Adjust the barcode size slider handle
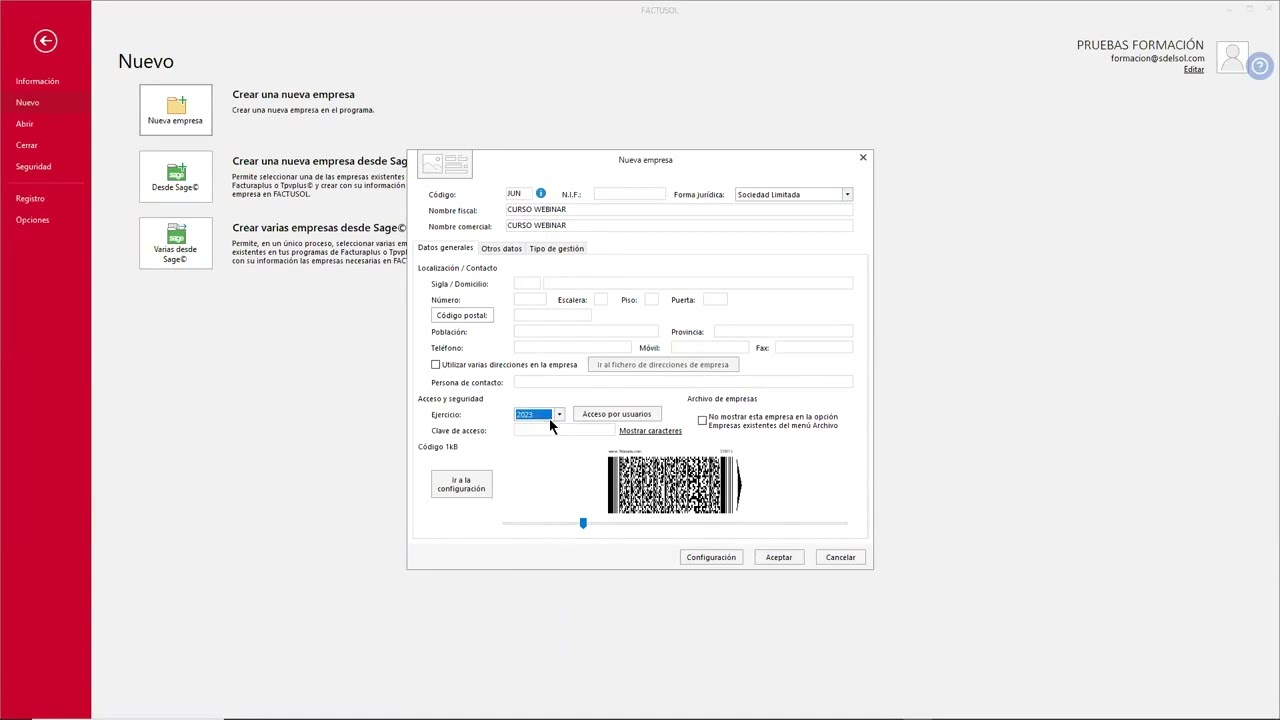This screenshot has height=720, width=1280. click(x=583, y=523)
